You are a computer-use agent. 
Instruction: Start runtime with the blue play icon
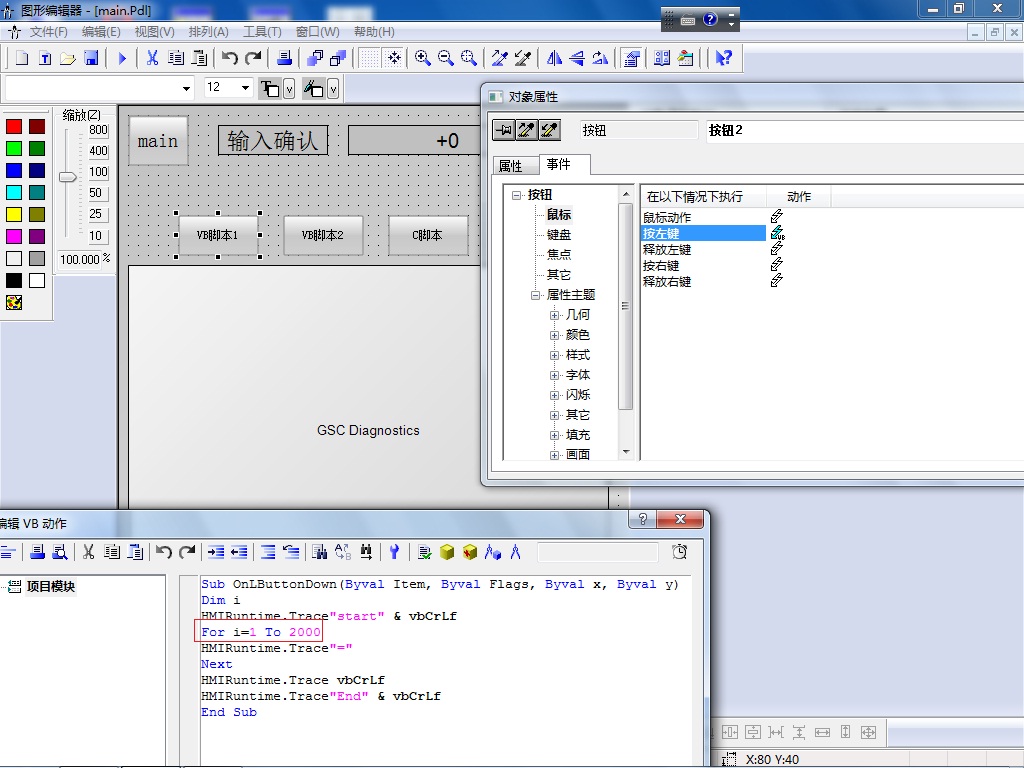122,59
